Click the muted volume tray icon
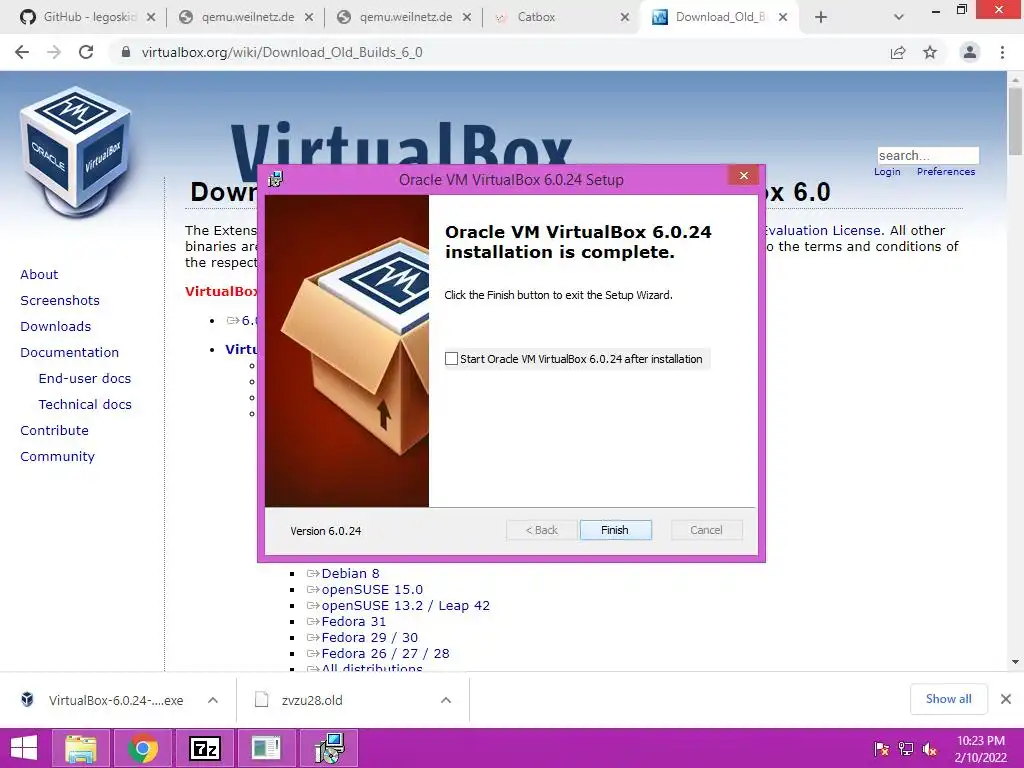The image size is (1024, 768). tap(930, 749)
